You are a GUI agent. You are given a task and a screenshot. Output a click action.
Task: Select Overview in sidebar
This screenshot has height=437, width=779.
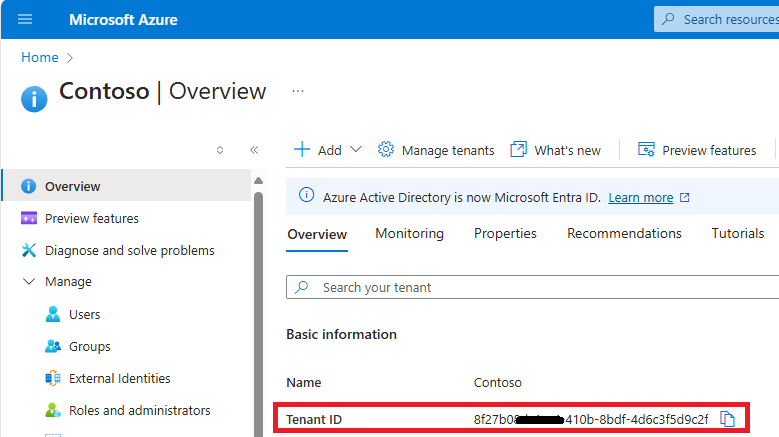[127, 186]
